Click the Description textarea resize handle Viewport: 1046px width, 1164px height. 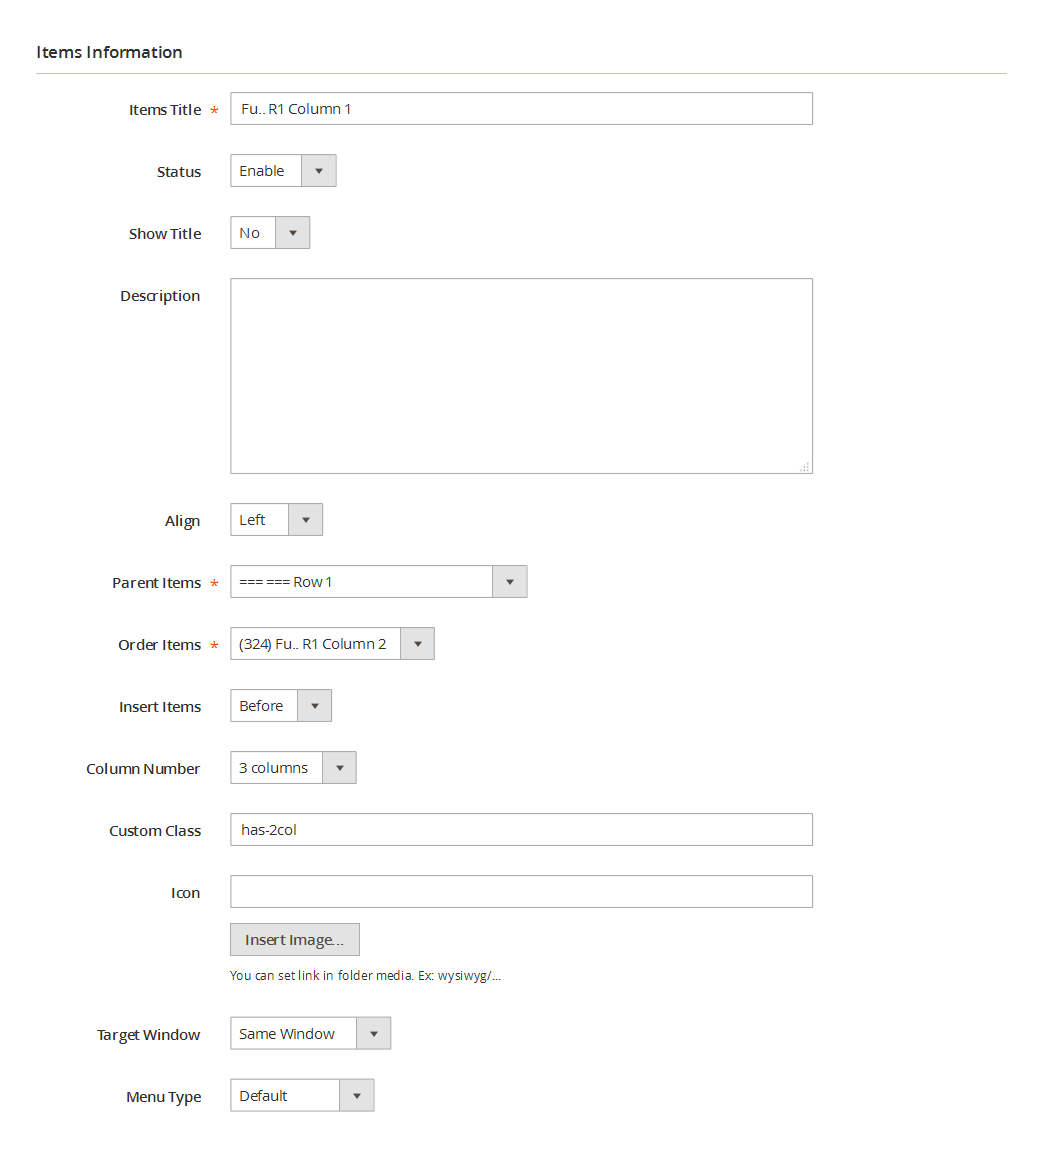[805, 467]
